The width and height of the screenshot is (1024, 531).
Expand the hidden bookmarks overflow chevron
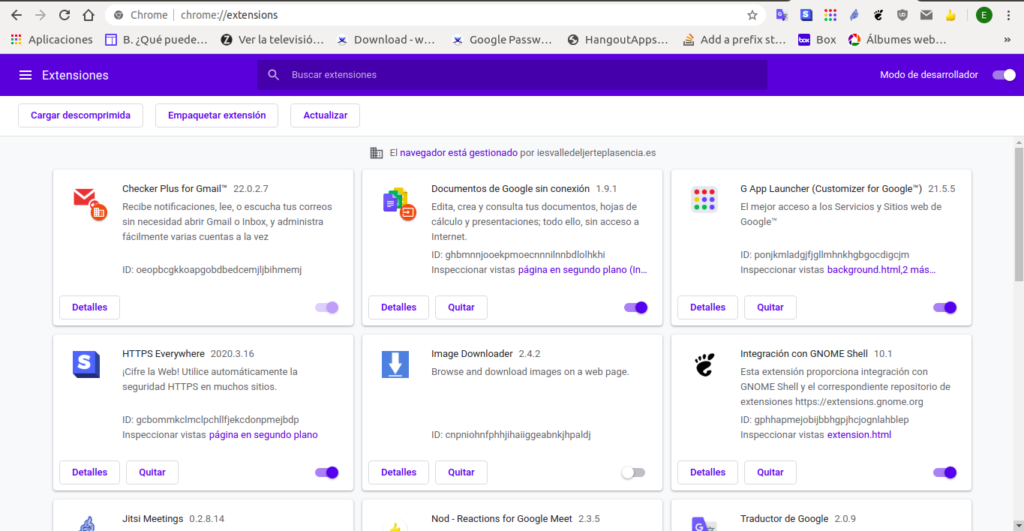(x=1007, y=40)
